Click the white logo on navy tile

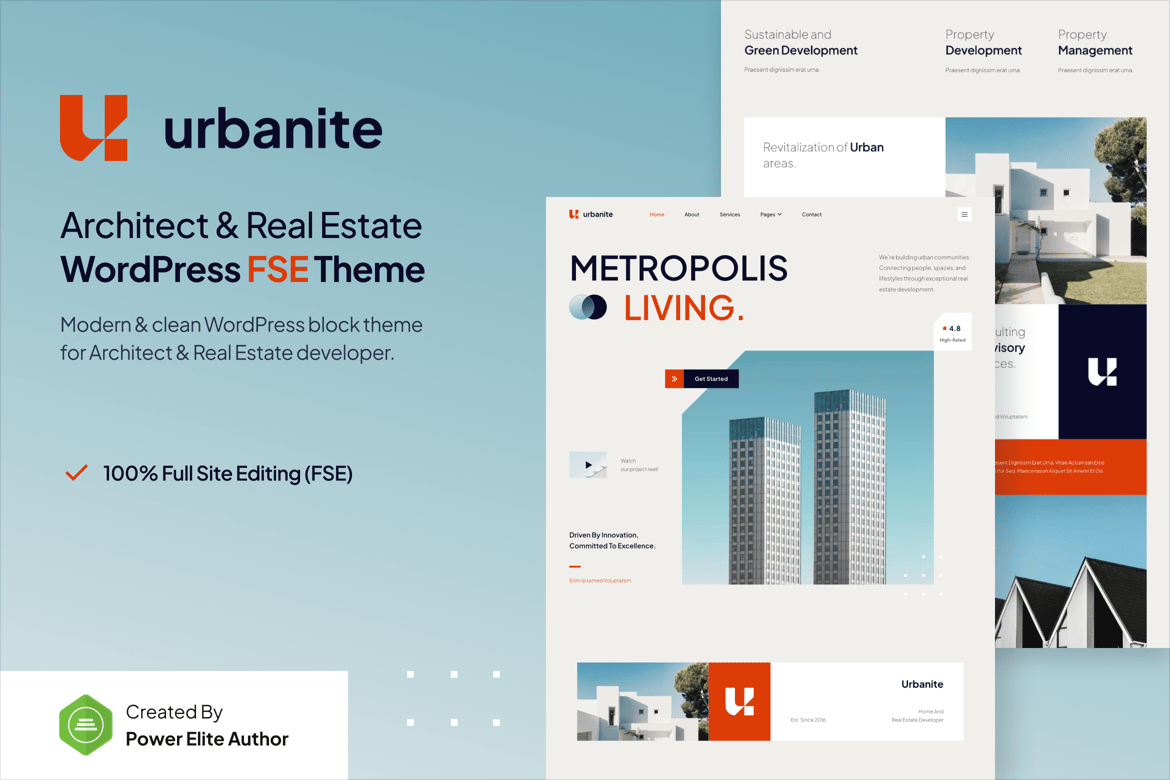pos(1102,372)
